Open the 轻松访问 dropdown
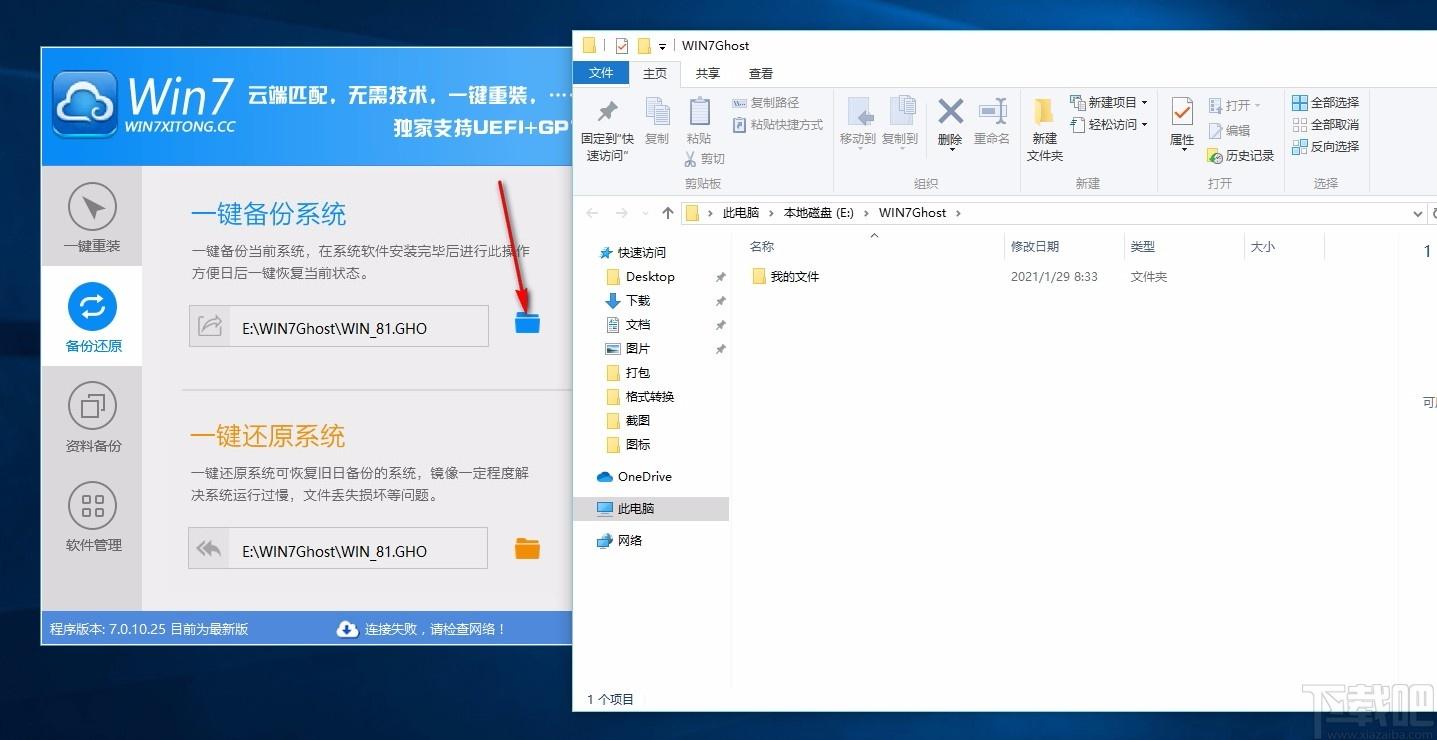Viewport: 1437px width, 740px height. pos(1108,125)
